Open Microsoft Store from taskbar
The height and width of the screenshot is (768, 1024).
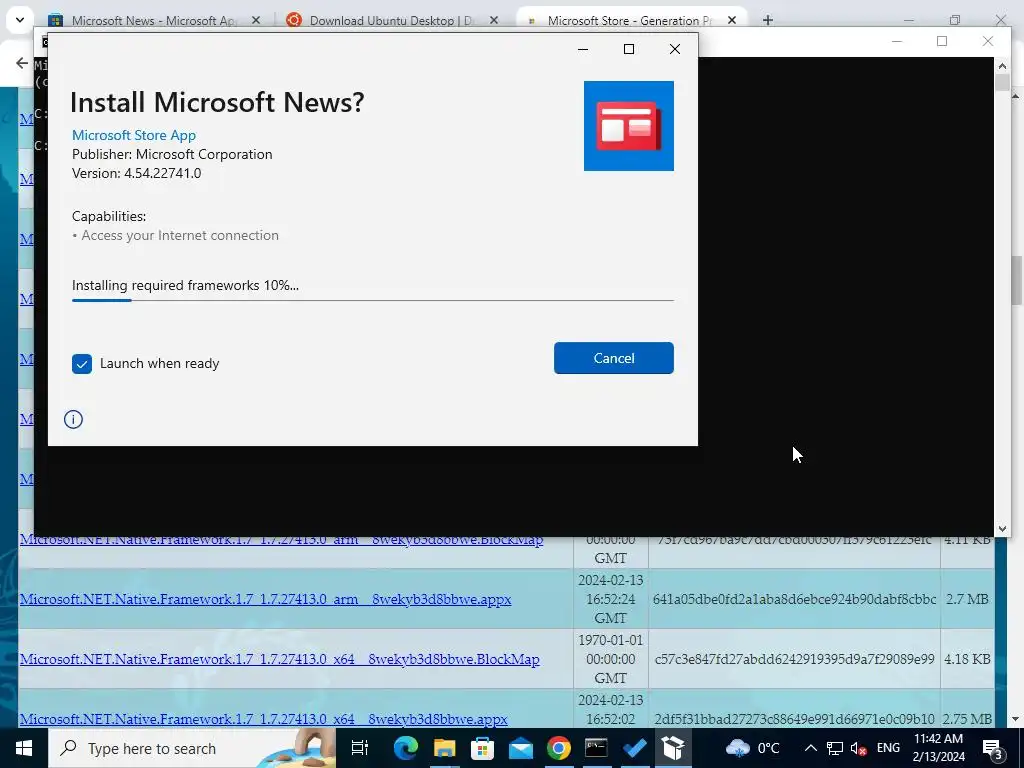[482, 748]
